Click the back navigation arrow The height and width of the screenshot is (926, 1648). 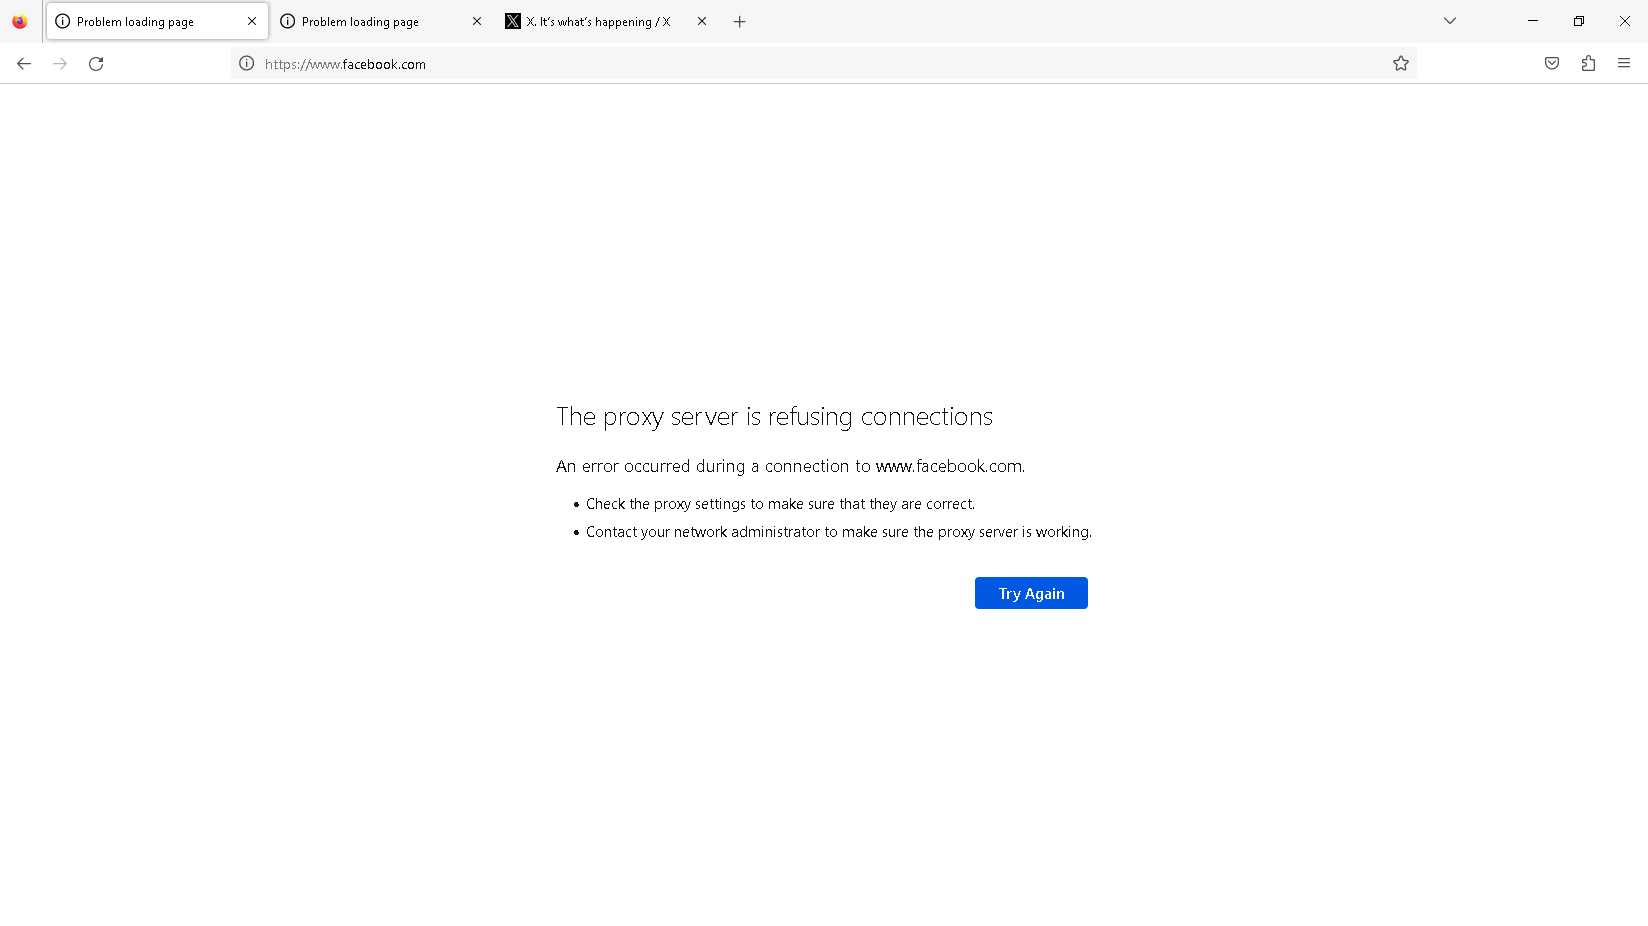pos(24,64)
